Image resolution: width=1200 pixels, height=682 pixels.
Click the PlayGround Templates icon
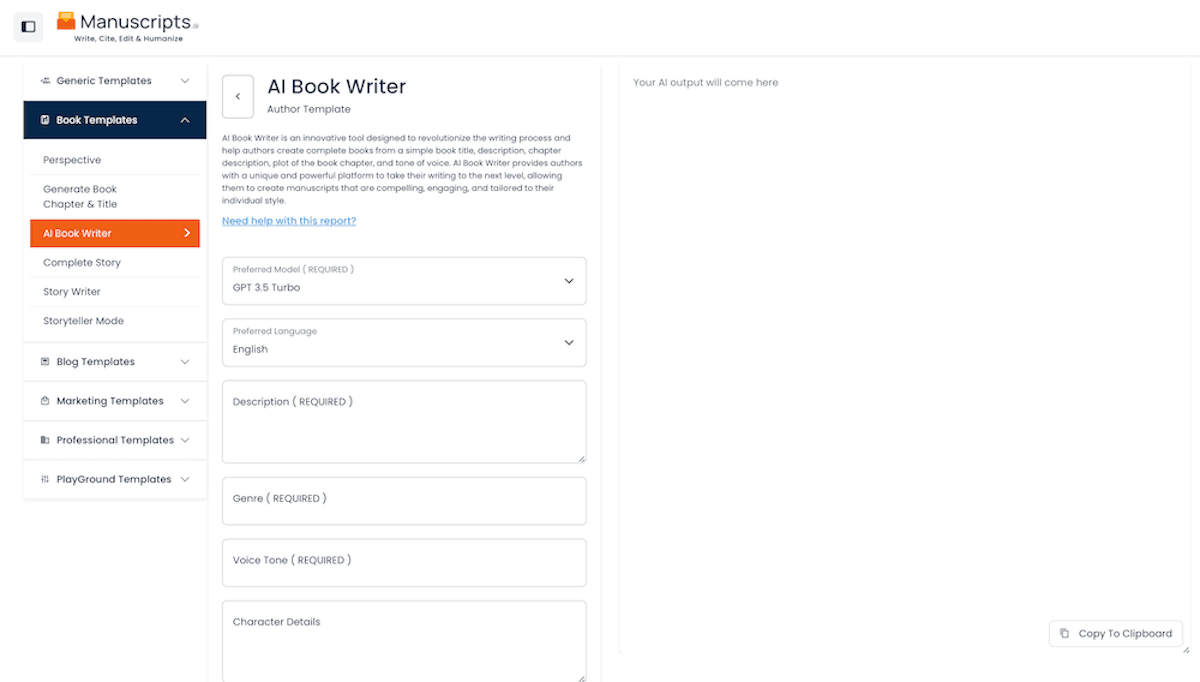tap(45, 480)
